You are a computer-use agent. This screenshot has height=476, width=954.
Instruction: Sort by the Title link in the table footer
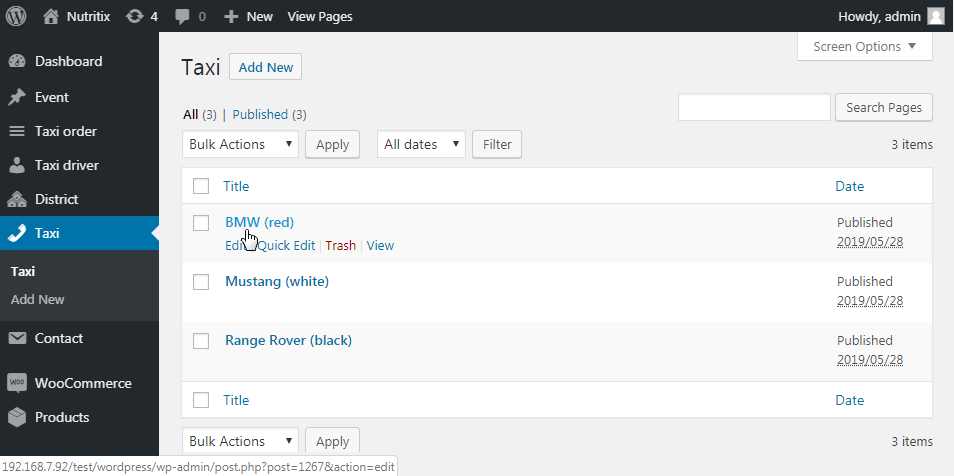click(x=236, y=400)
